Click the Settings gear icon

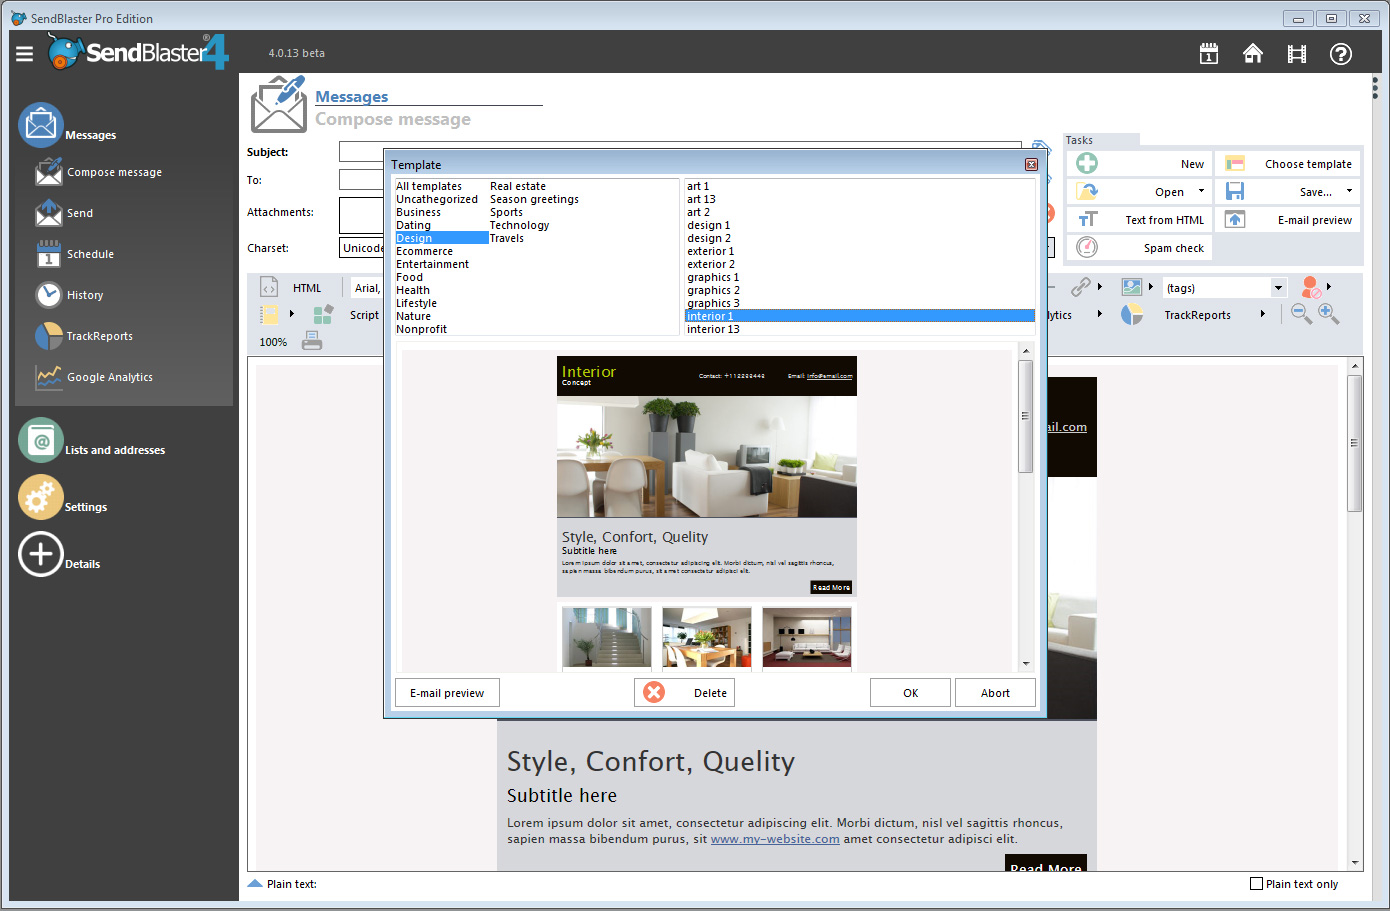(x=41, y=498)
